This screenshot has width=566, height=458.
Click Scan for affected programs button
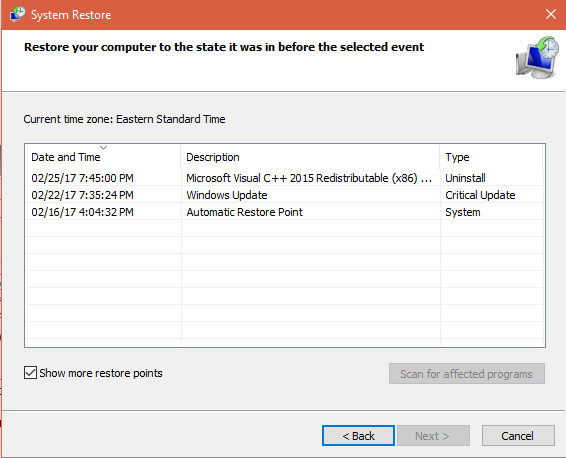[467, 374]
